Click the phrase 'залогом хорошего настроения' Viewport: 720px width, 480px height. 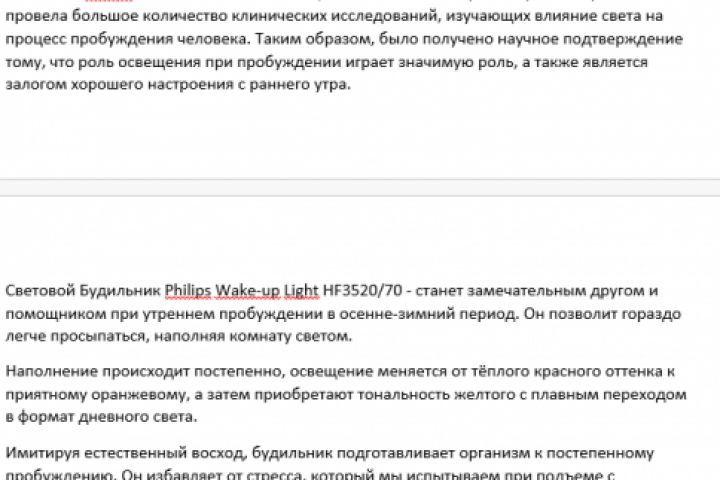pyautogui.click(x=119, y=85)
